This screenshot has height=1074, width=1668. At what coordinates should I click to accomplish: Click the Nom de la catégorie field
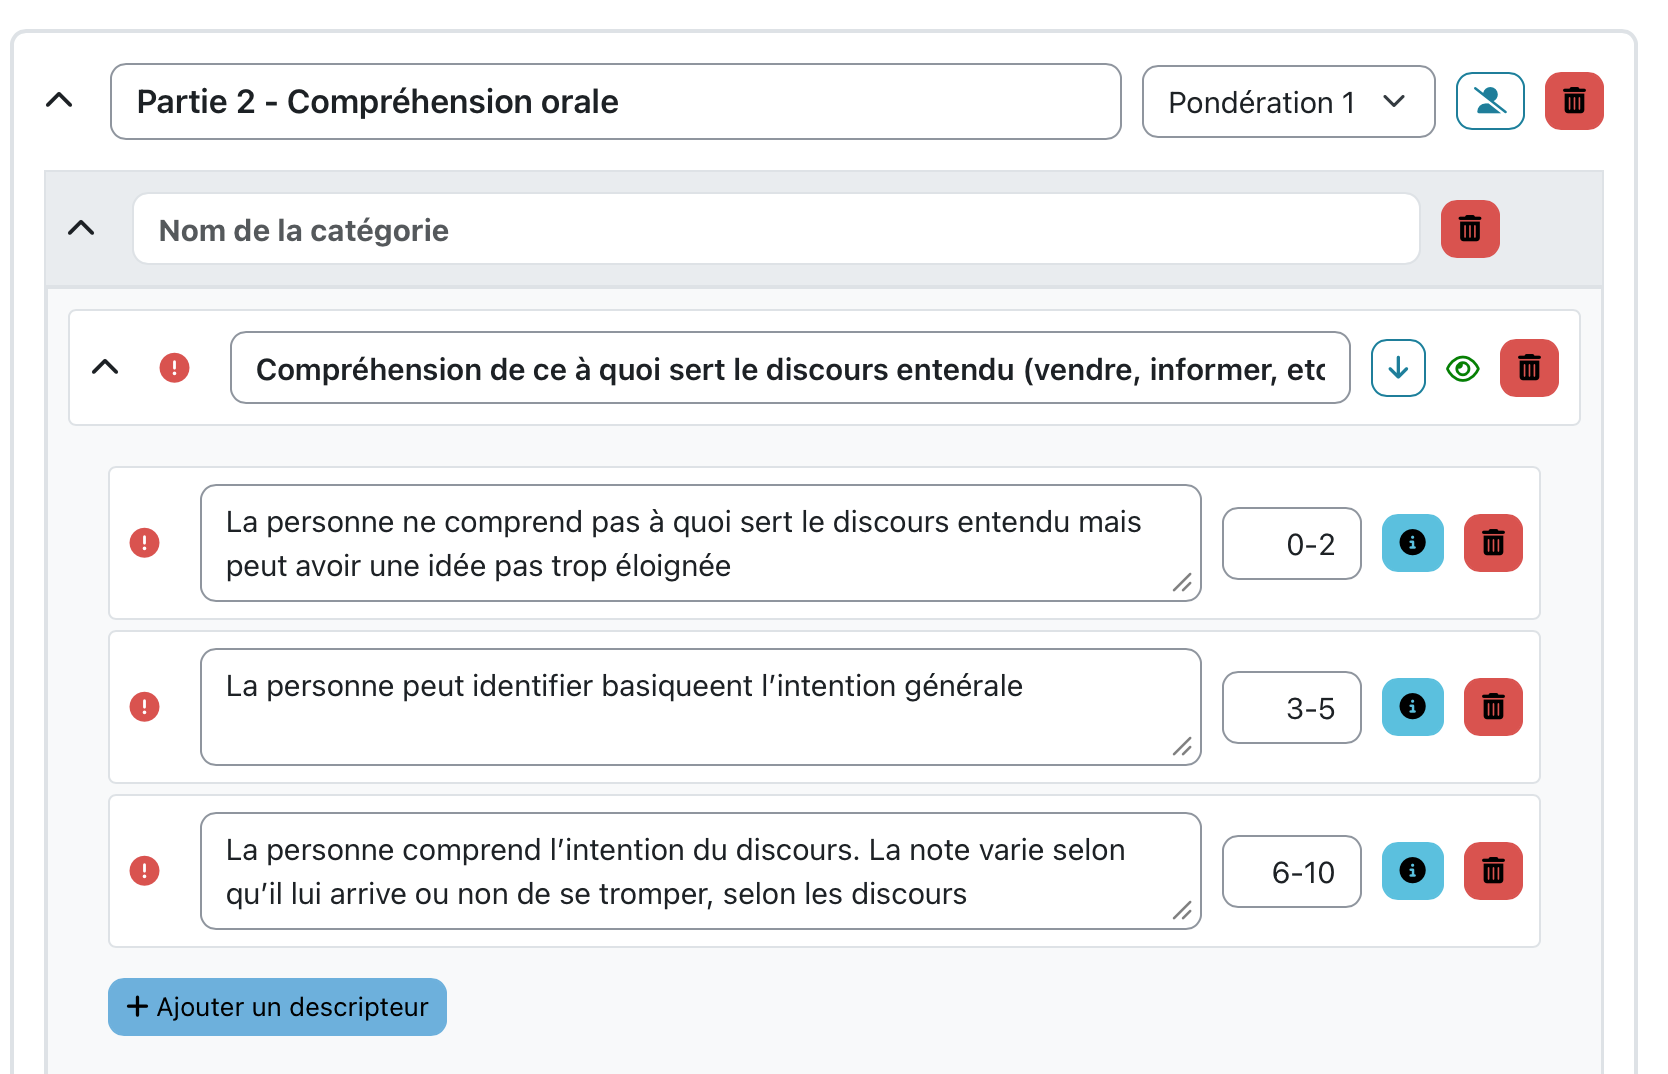point(776,229)
